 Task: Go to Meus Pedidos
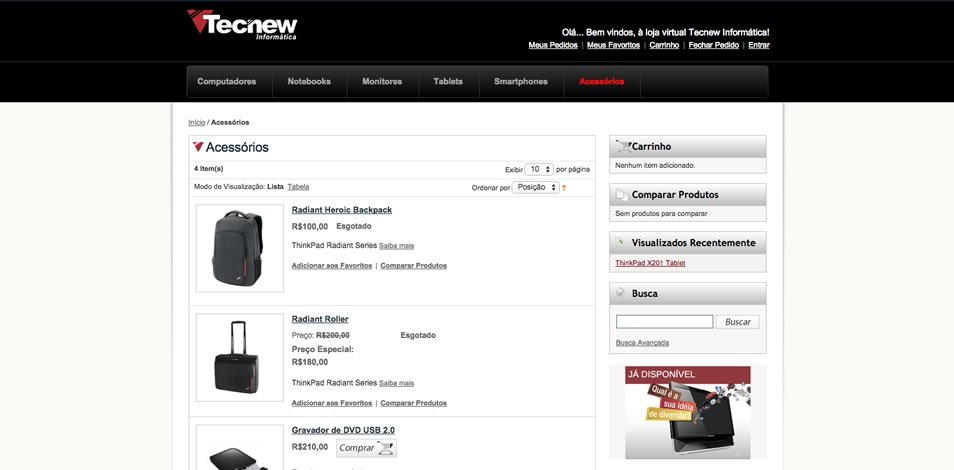tap(553, 45)
